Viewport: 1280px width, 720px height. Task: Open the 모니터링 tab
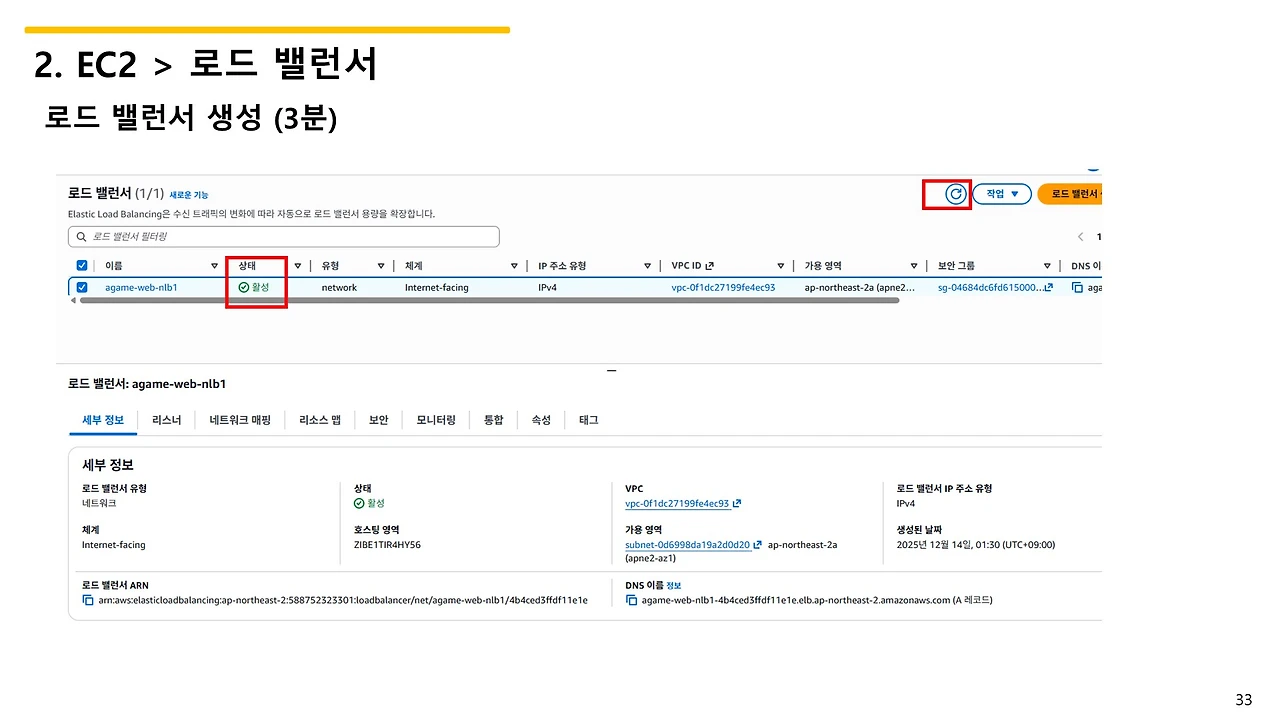(435, 420)
